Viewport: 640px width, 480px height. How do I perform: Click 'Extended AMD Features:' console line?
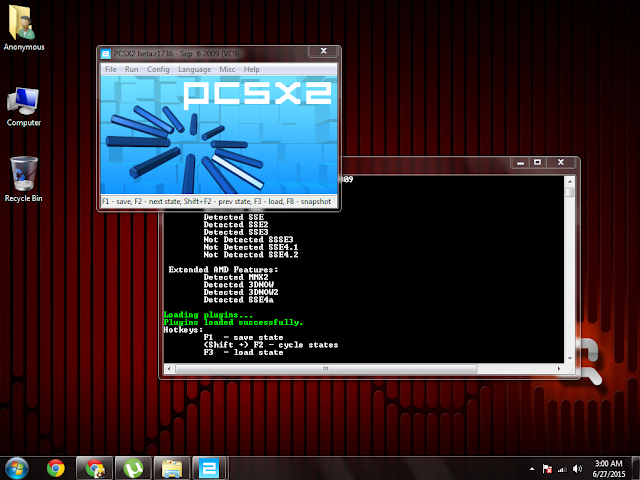(223, 270)
